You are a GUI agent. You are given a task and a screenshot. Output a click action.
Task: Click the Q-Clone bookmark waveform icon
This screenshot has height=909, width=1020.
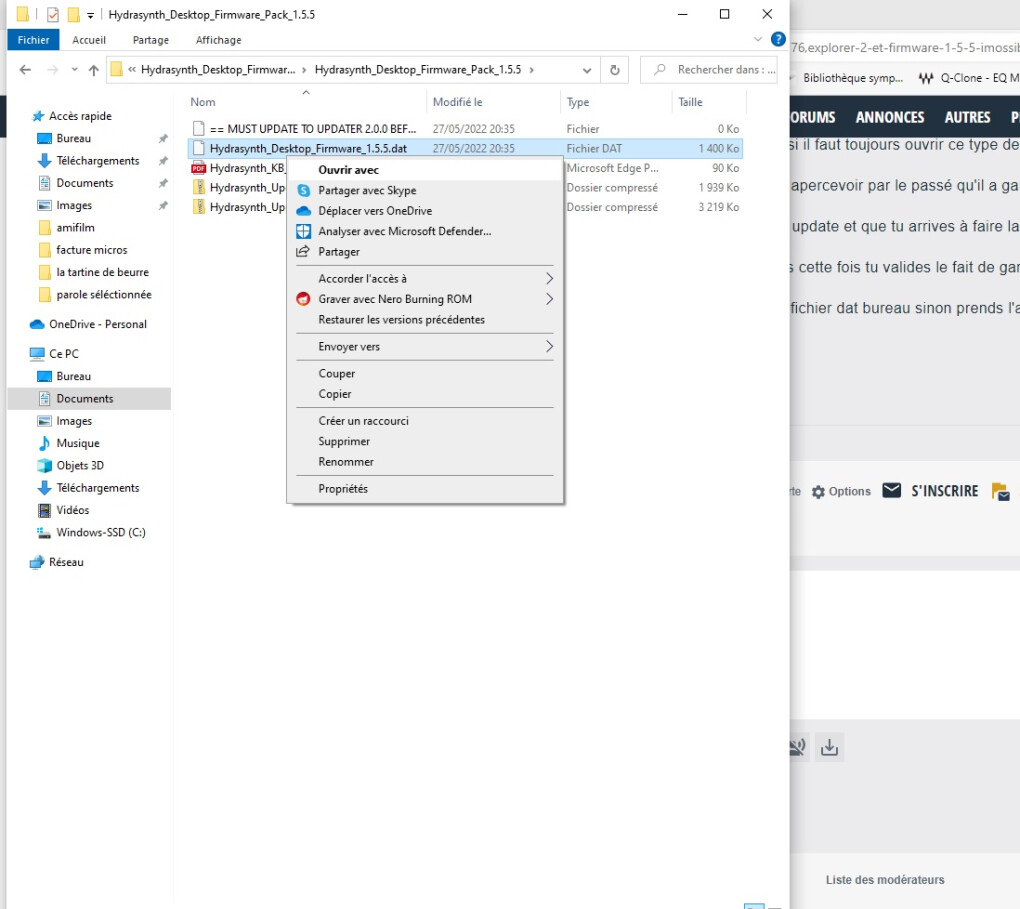click(926, 78)
